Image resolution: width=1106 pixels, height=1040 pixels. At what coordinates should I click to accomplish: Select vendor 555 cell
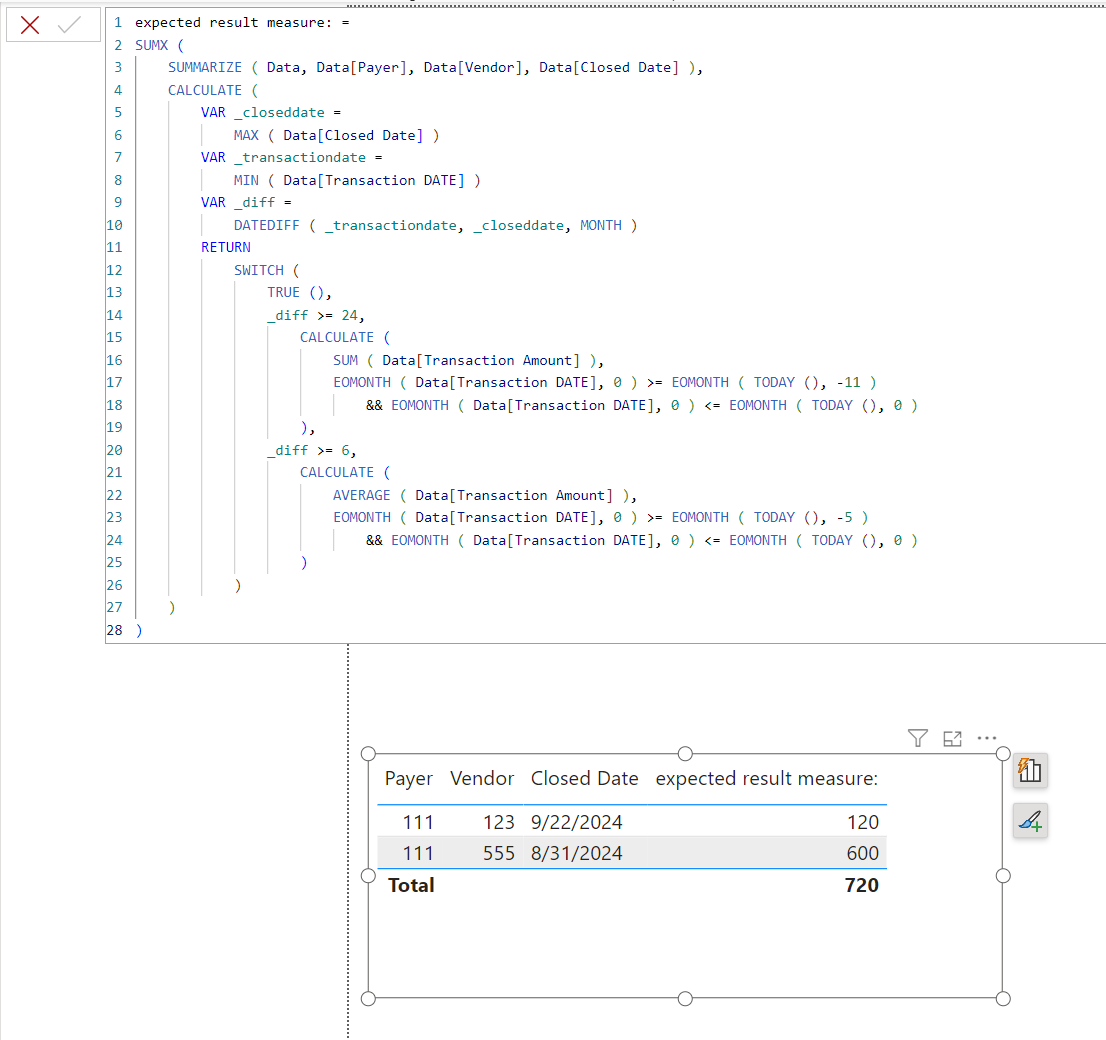click(x=499, y=853)
